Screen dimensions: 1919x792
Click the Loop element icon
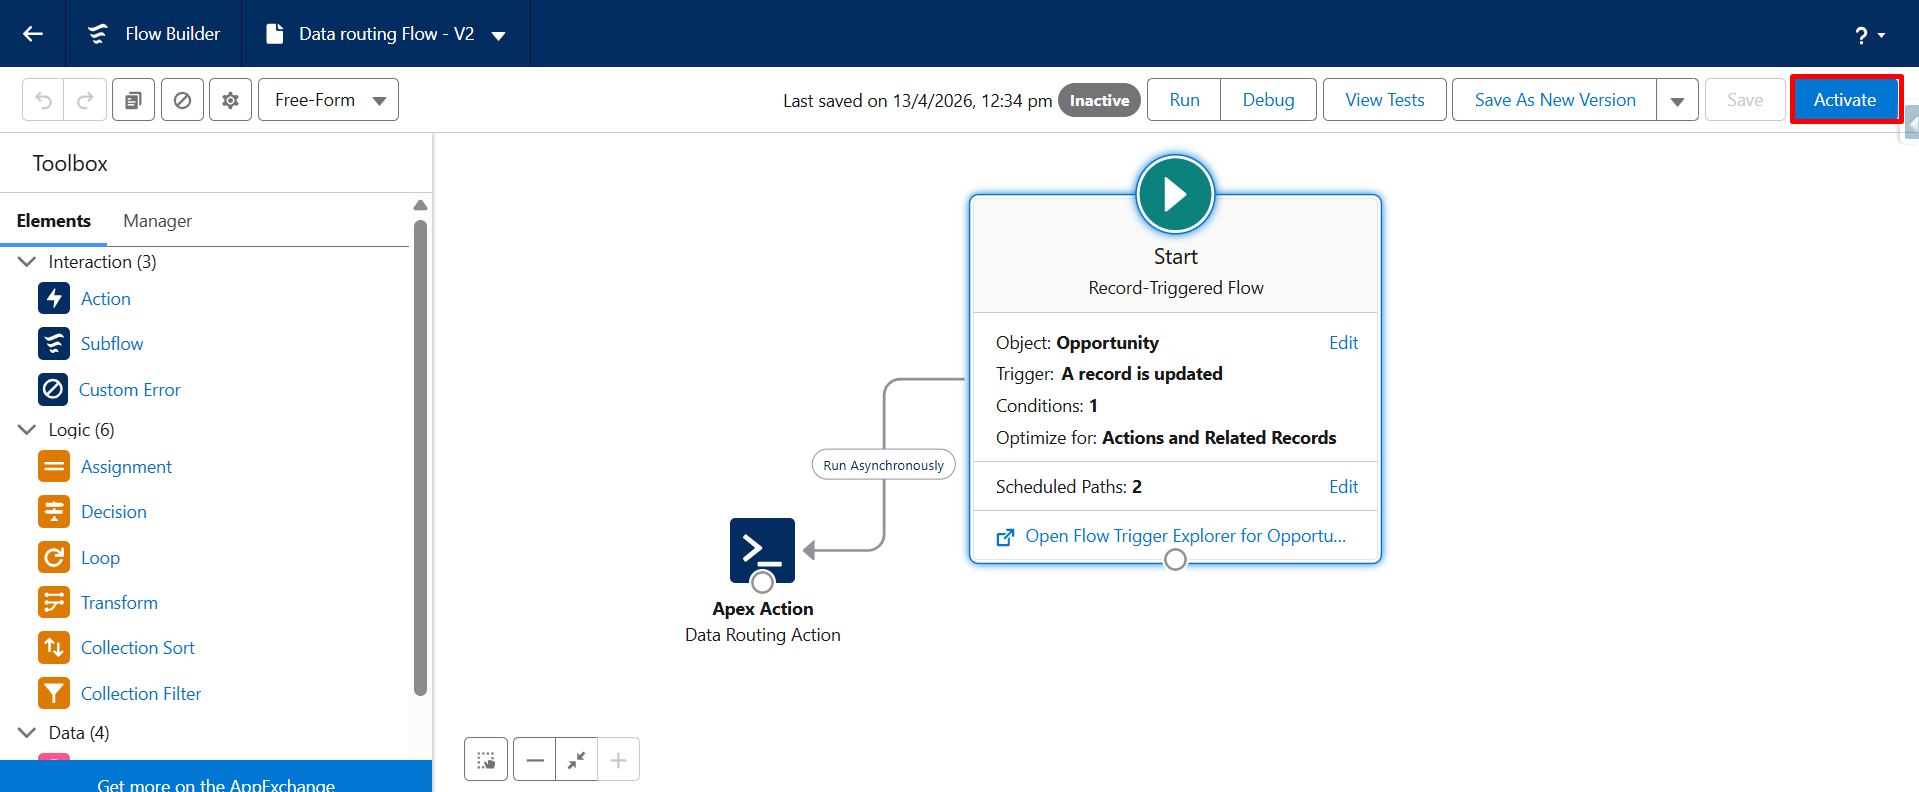tap(54, 557)
